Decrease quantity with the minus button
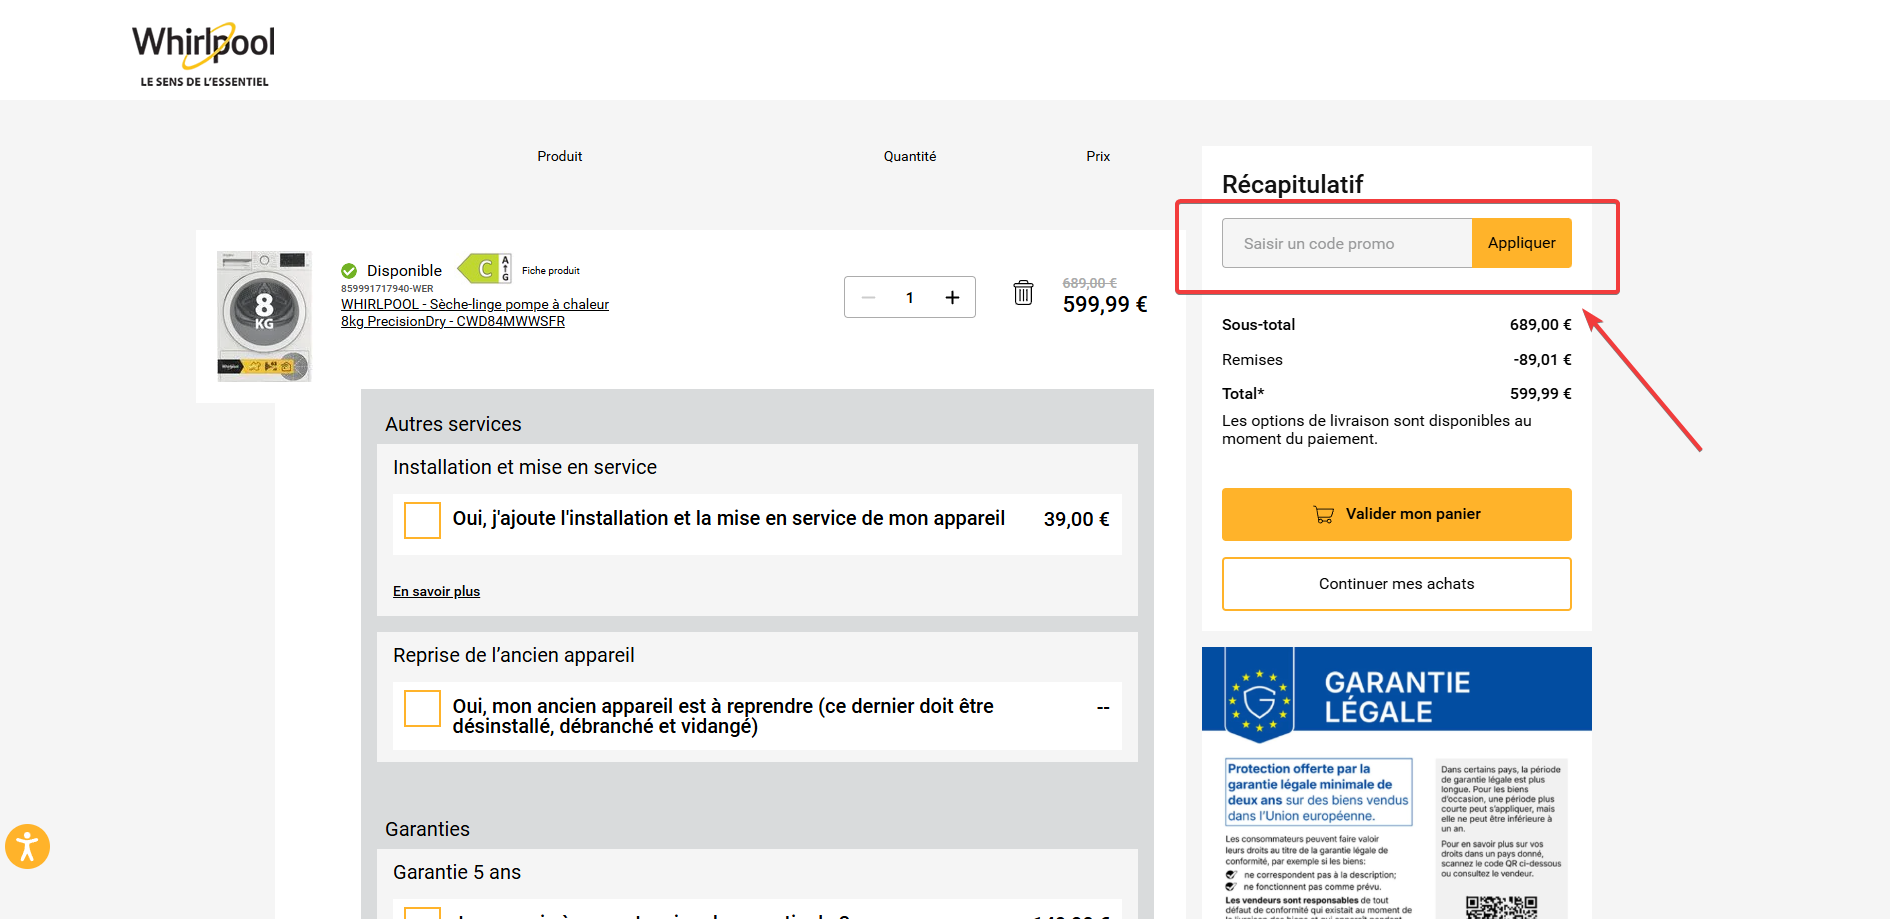Image resolution: width=1890 pixels, height=919 pixels. (x=868, y=297)
